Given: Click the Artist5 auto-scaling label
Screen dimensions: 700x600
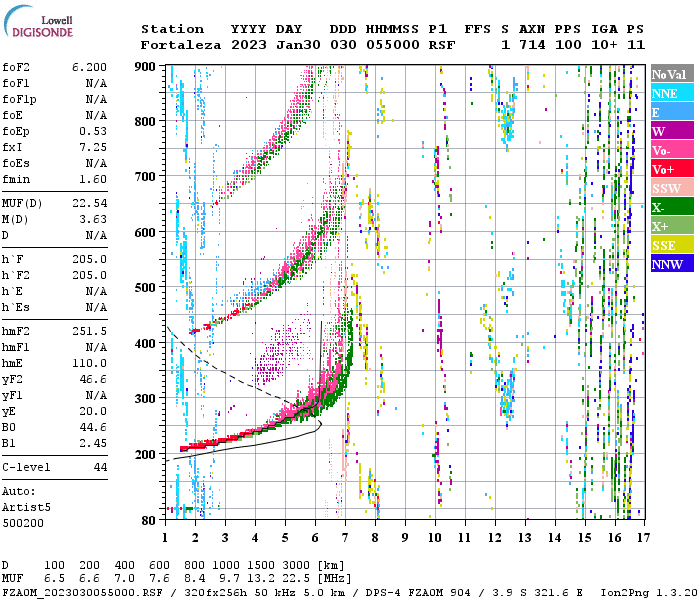Looking at the screenshot, I should pos(26,508).
